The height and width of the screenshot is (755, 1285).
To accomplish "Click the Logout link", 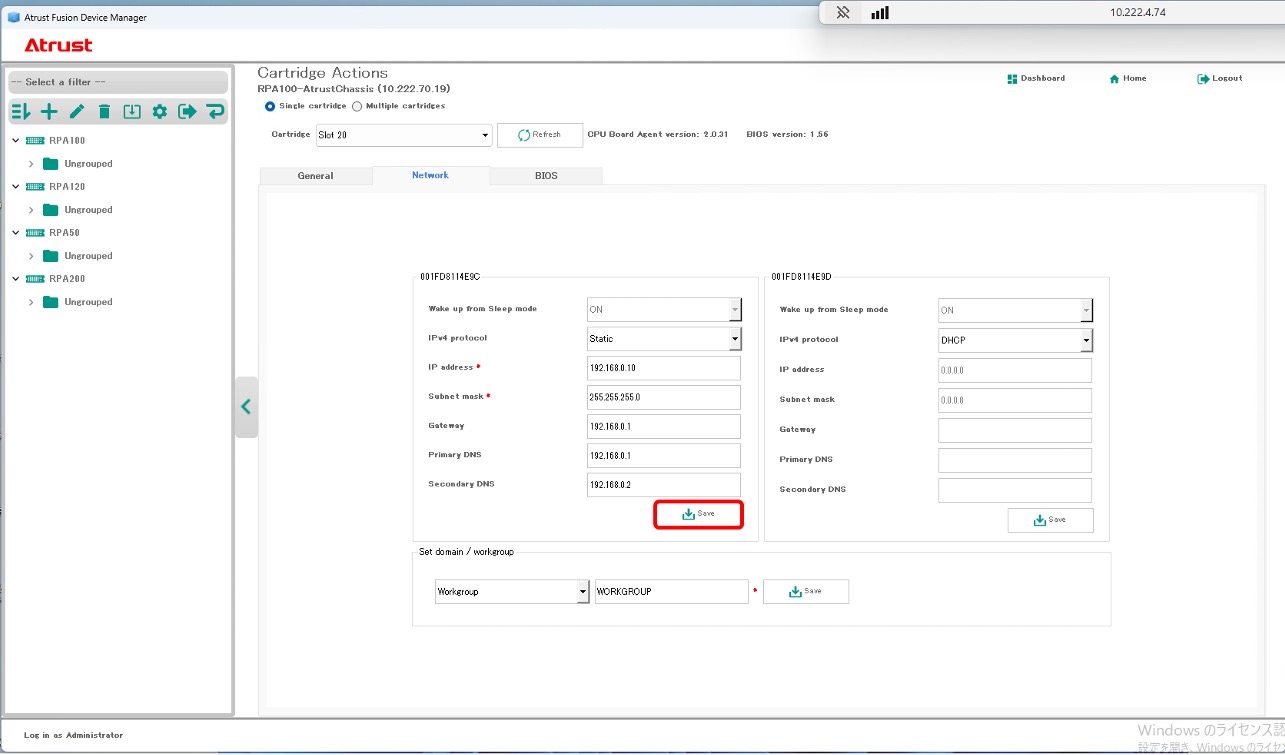I will click(x=1219, y=79).
